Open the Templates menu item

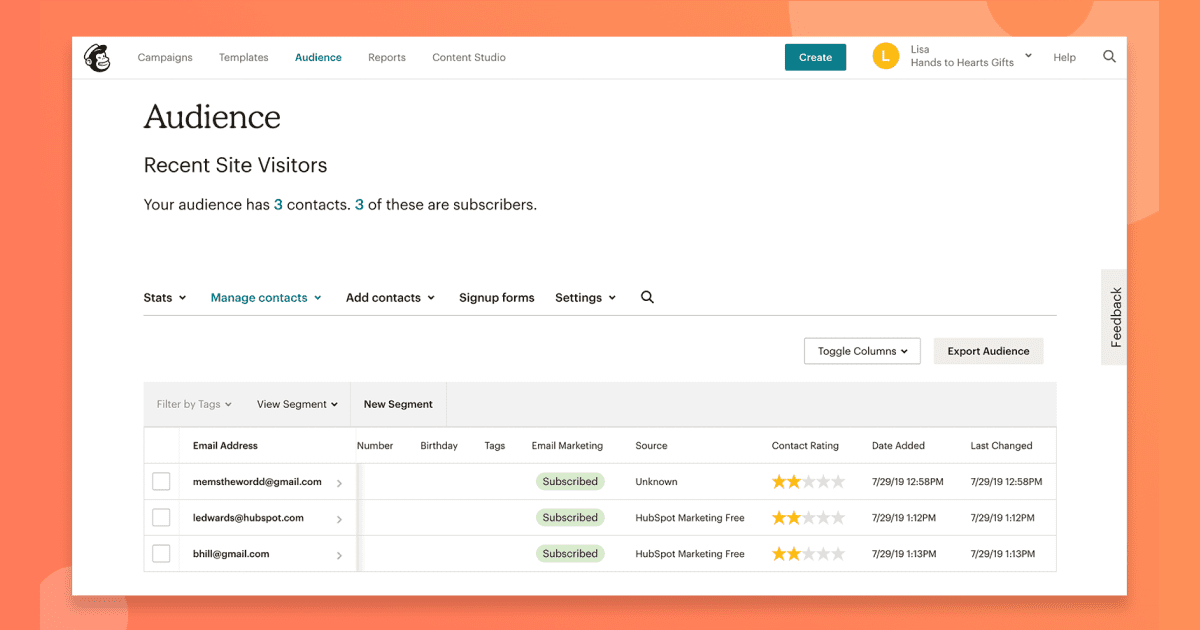[244, 58]
